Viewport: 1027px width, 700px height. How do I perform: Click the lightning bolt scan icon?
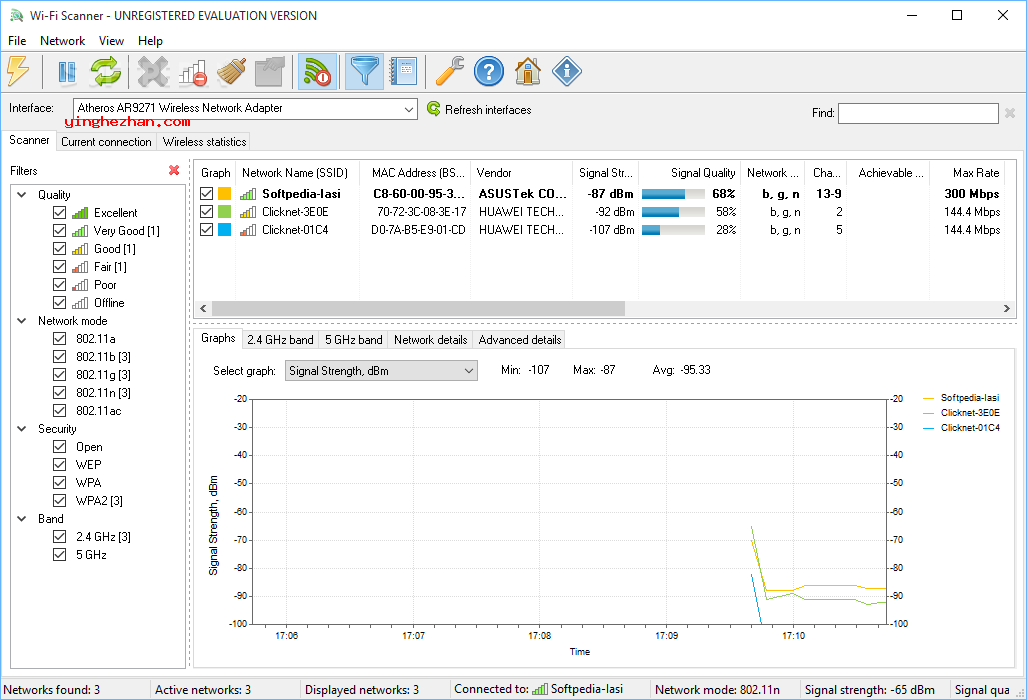(x=18, y=71)
